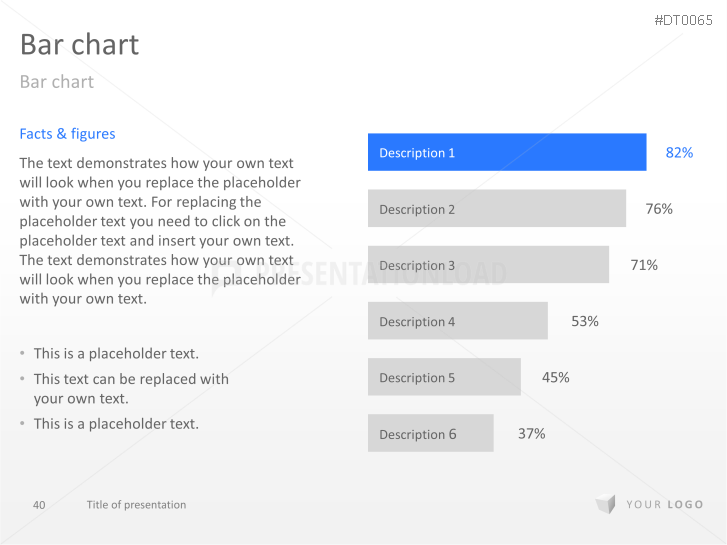This screenshot has height=545, width=727.
Task: Select the 45% value label
Action: point(556,377)
